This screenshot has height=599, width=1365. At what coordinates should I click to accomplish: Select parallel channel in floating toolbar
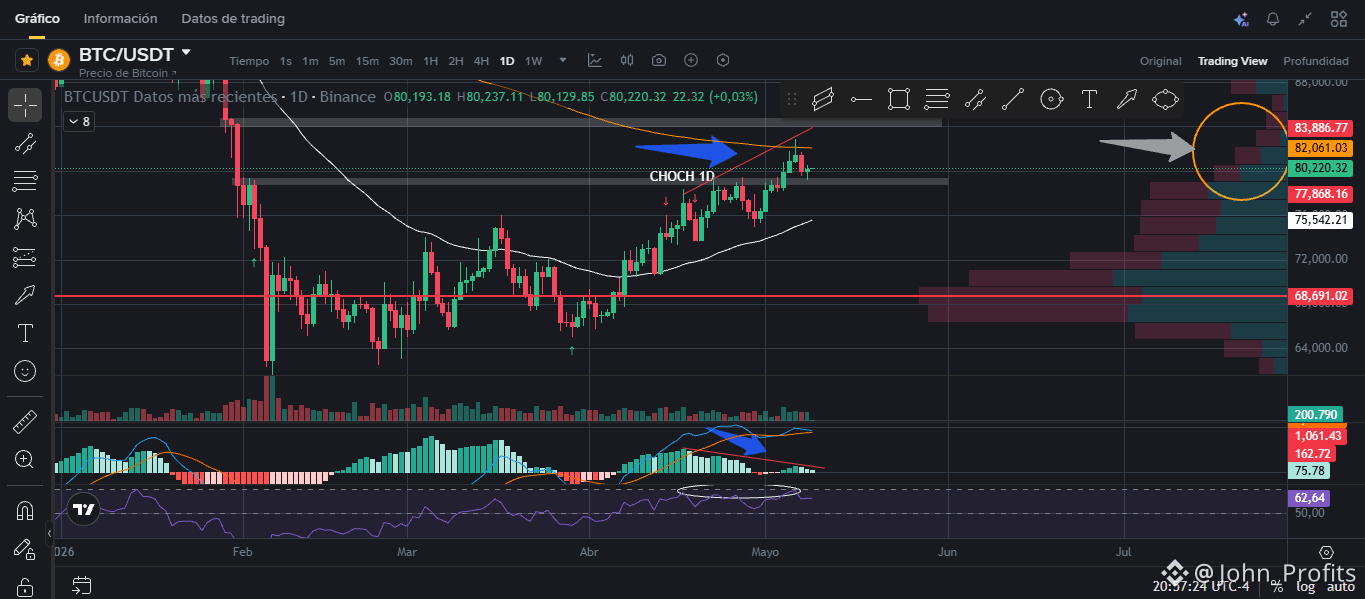pyautogui.click(x=823, y=99)
